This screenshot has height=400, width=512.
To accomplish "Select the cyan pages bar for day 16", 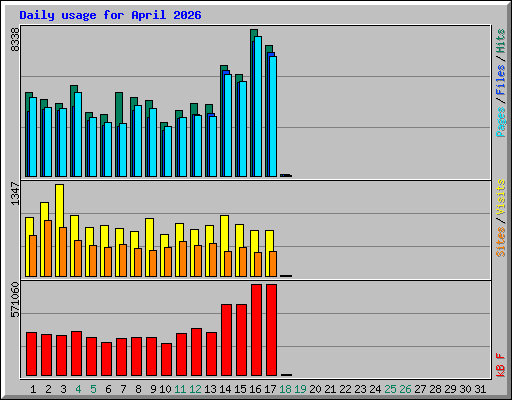I will pos(258,106).
